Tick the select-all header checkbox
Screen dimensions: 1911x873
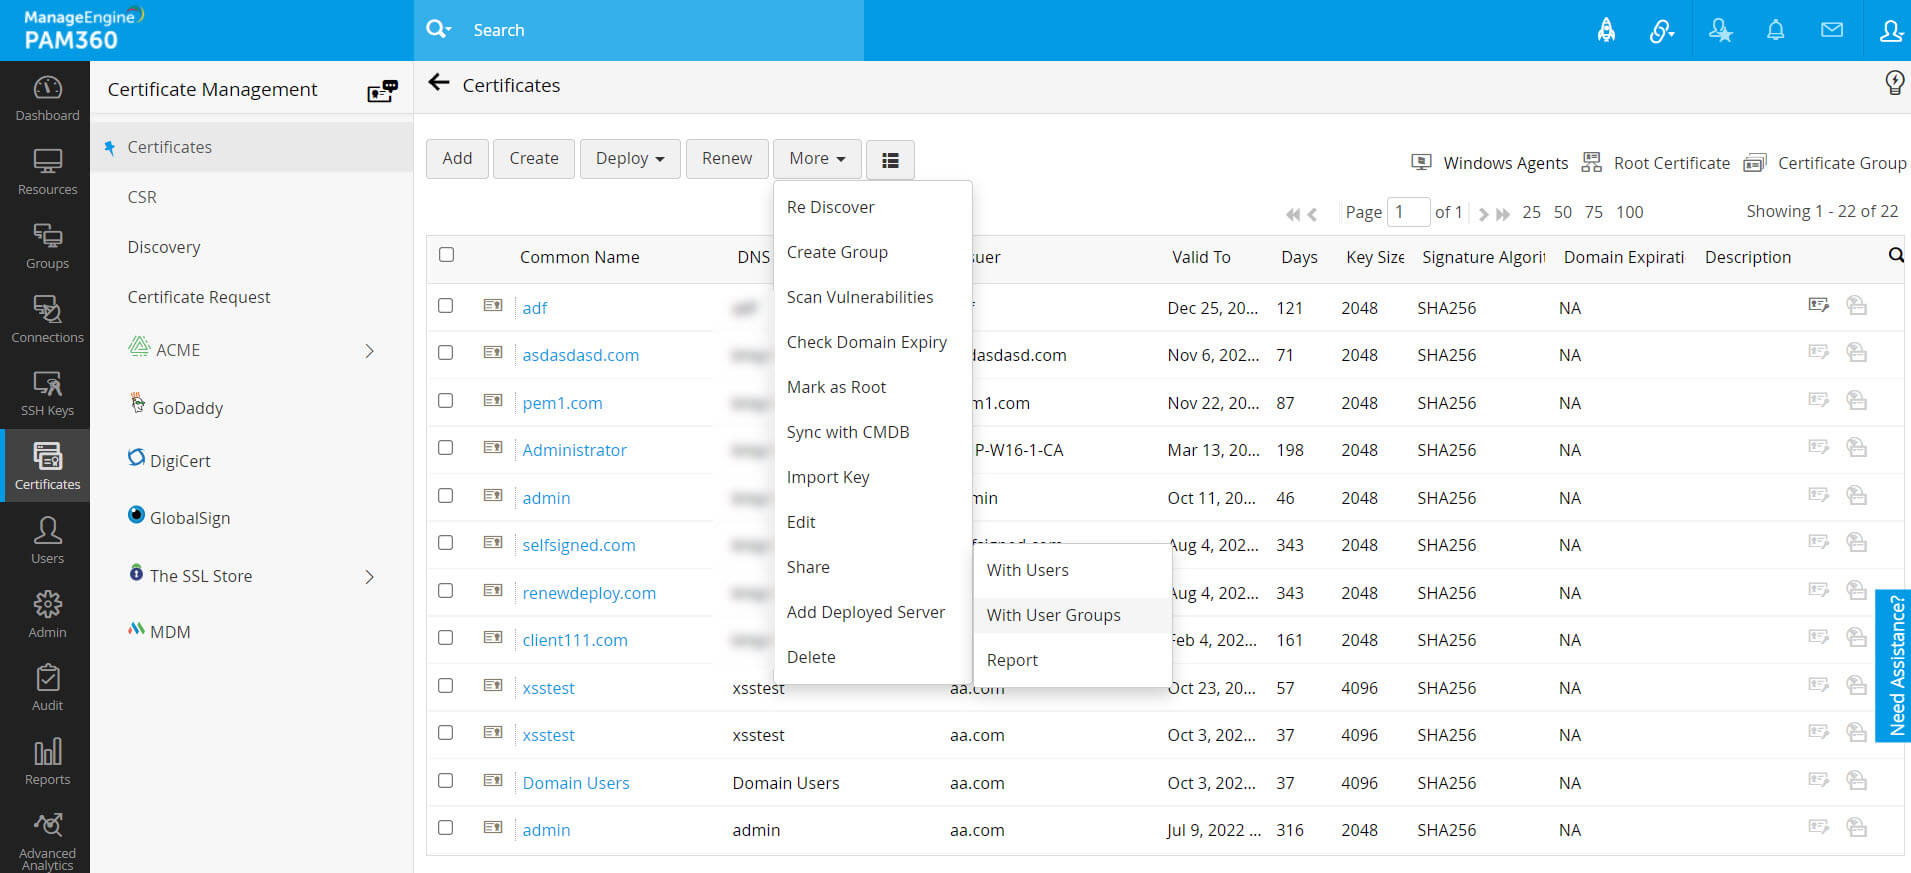pyautogui.click(x=446, y=254)
